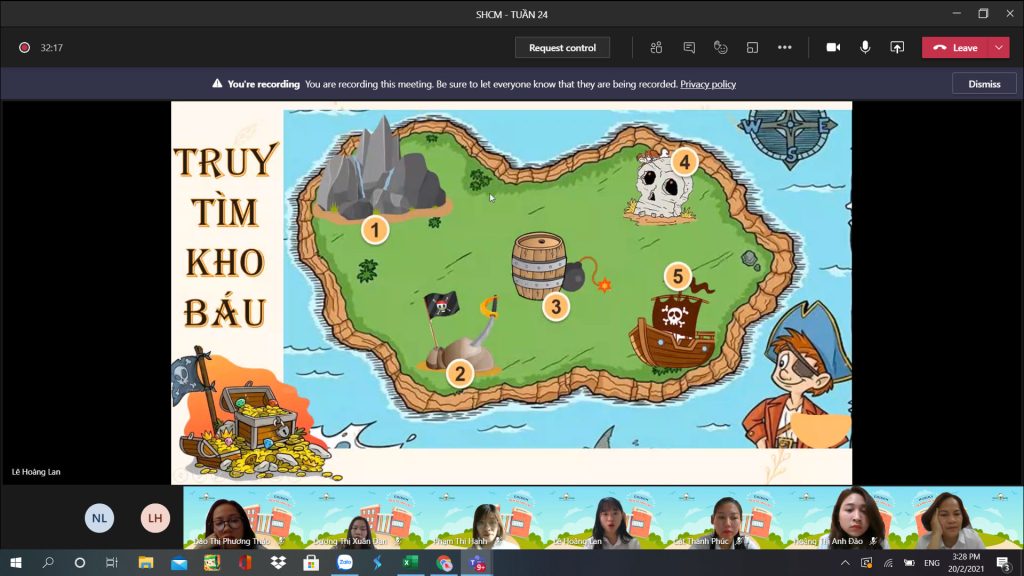Show the participants panel
Screen dimensions: 1024x576
click(x=656, y=47)
